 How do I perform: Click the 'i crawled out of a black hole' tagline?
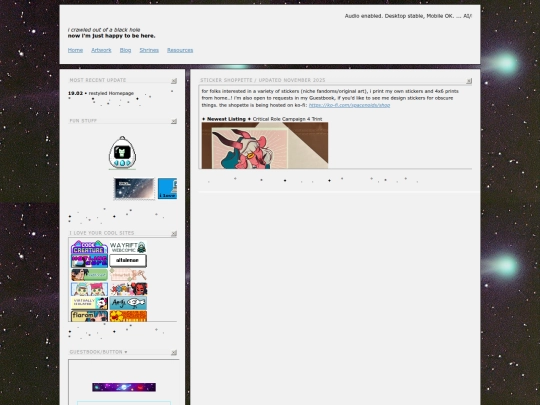[104, 30]
